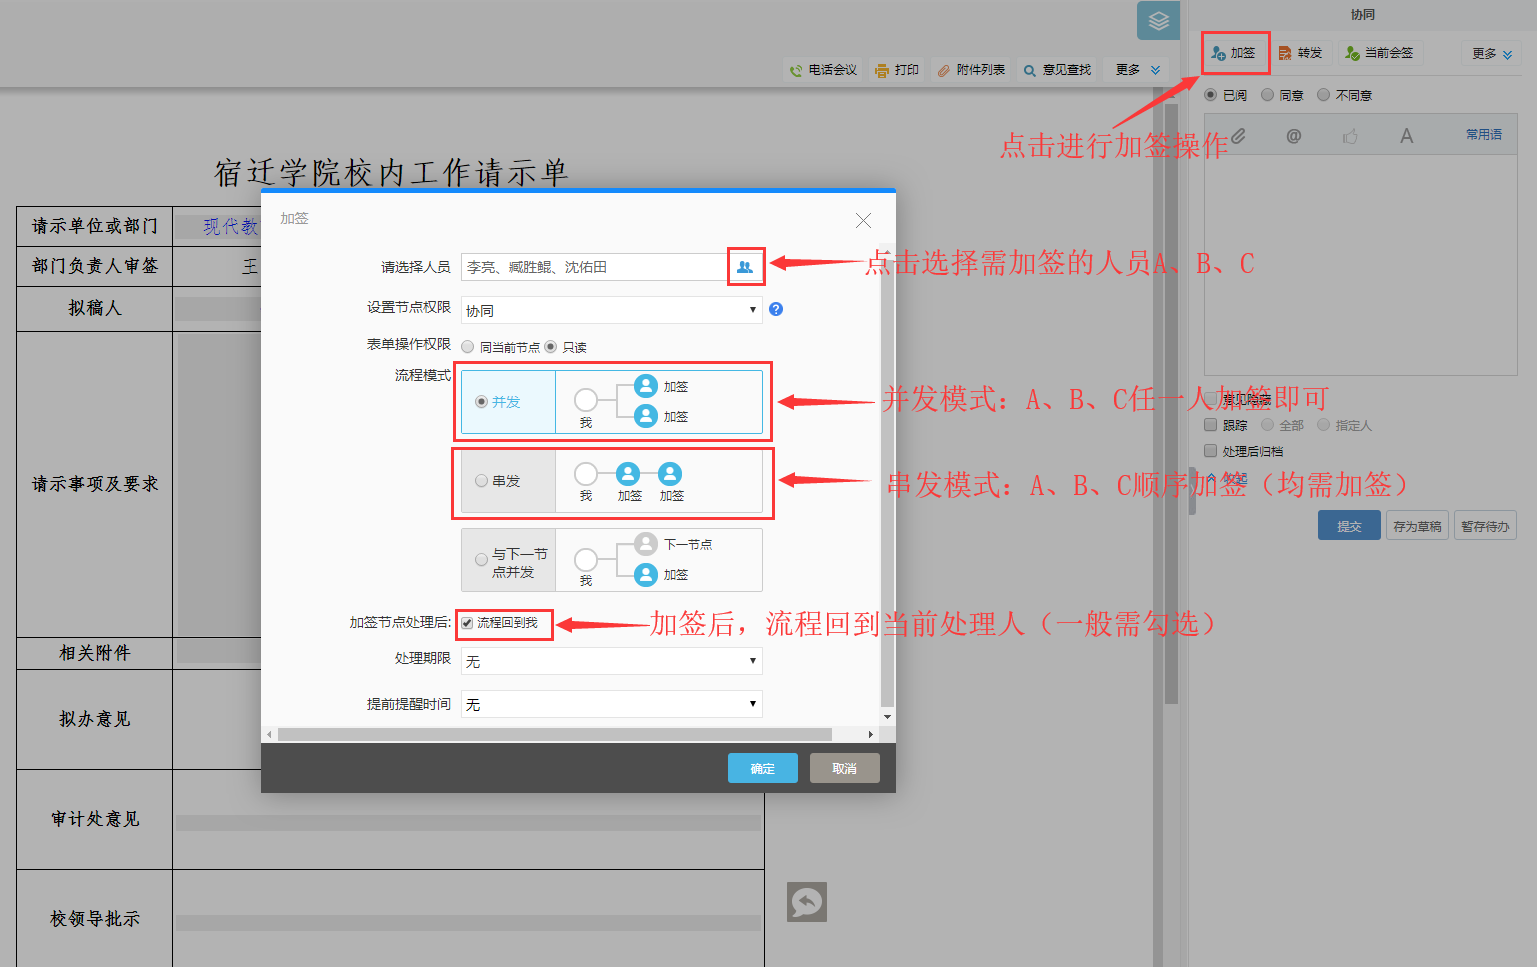Click the blue help question mark icon
Viewport: 1537px width, 967px height.
[776, 310]
